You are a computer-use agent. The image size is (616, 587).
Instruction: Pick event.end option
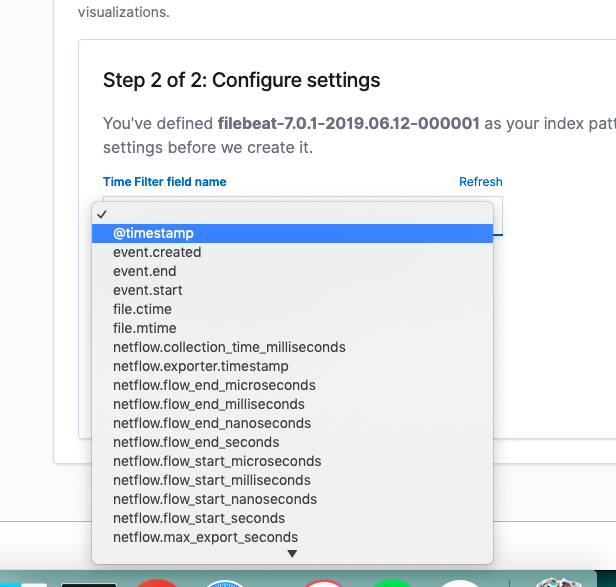pyautogui.click(x=292, y=271)
